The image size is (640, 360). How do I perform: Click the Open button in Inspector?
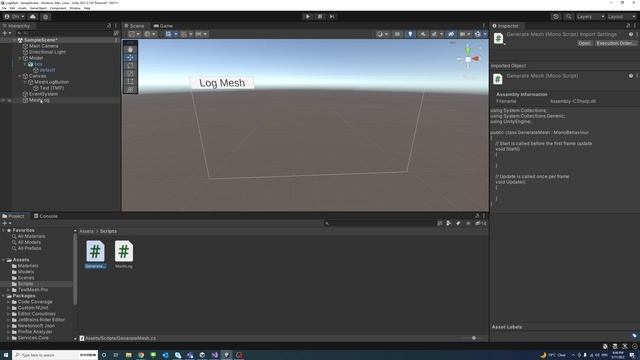coord(584,43)
